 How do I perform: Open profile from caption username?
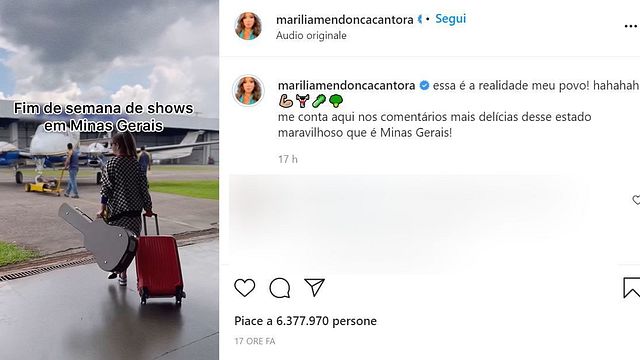pyautogui.click(x=346, y=85)
